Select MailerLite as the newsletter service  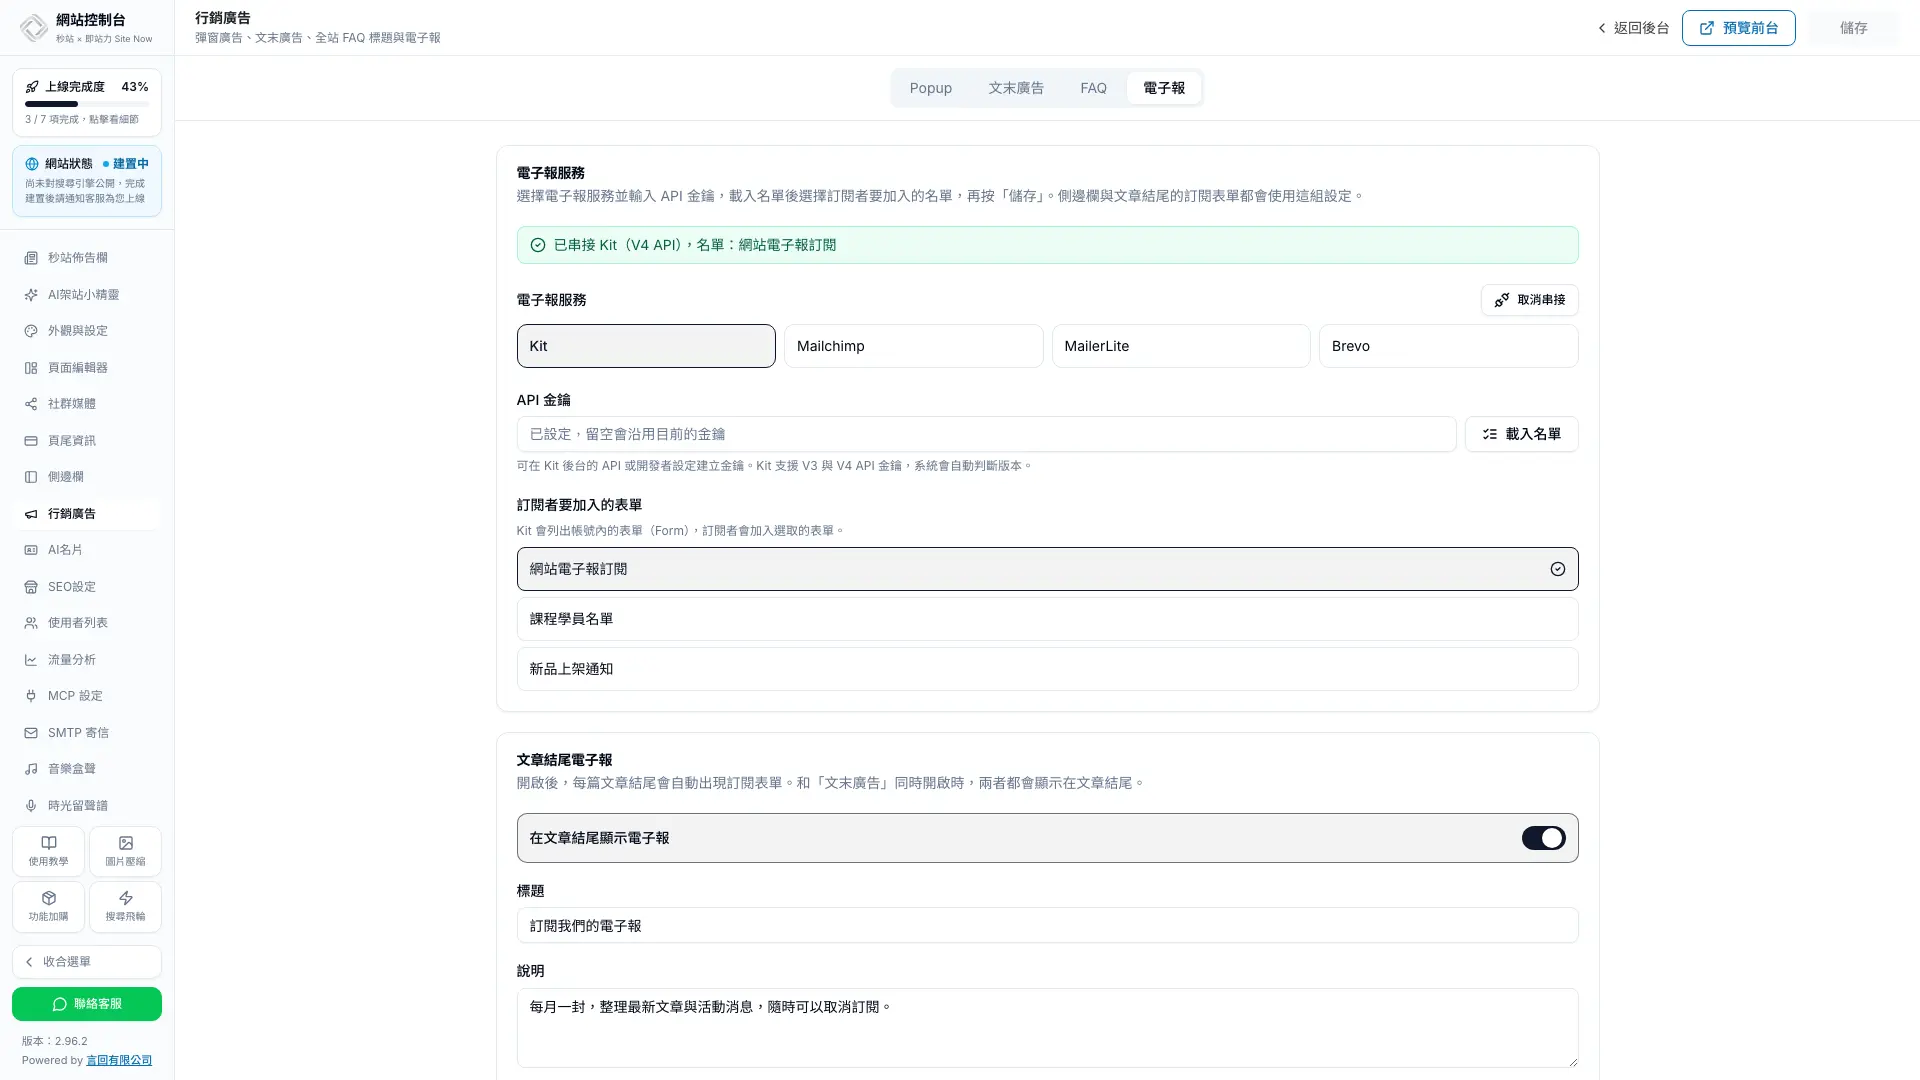tap(1181, 346)
